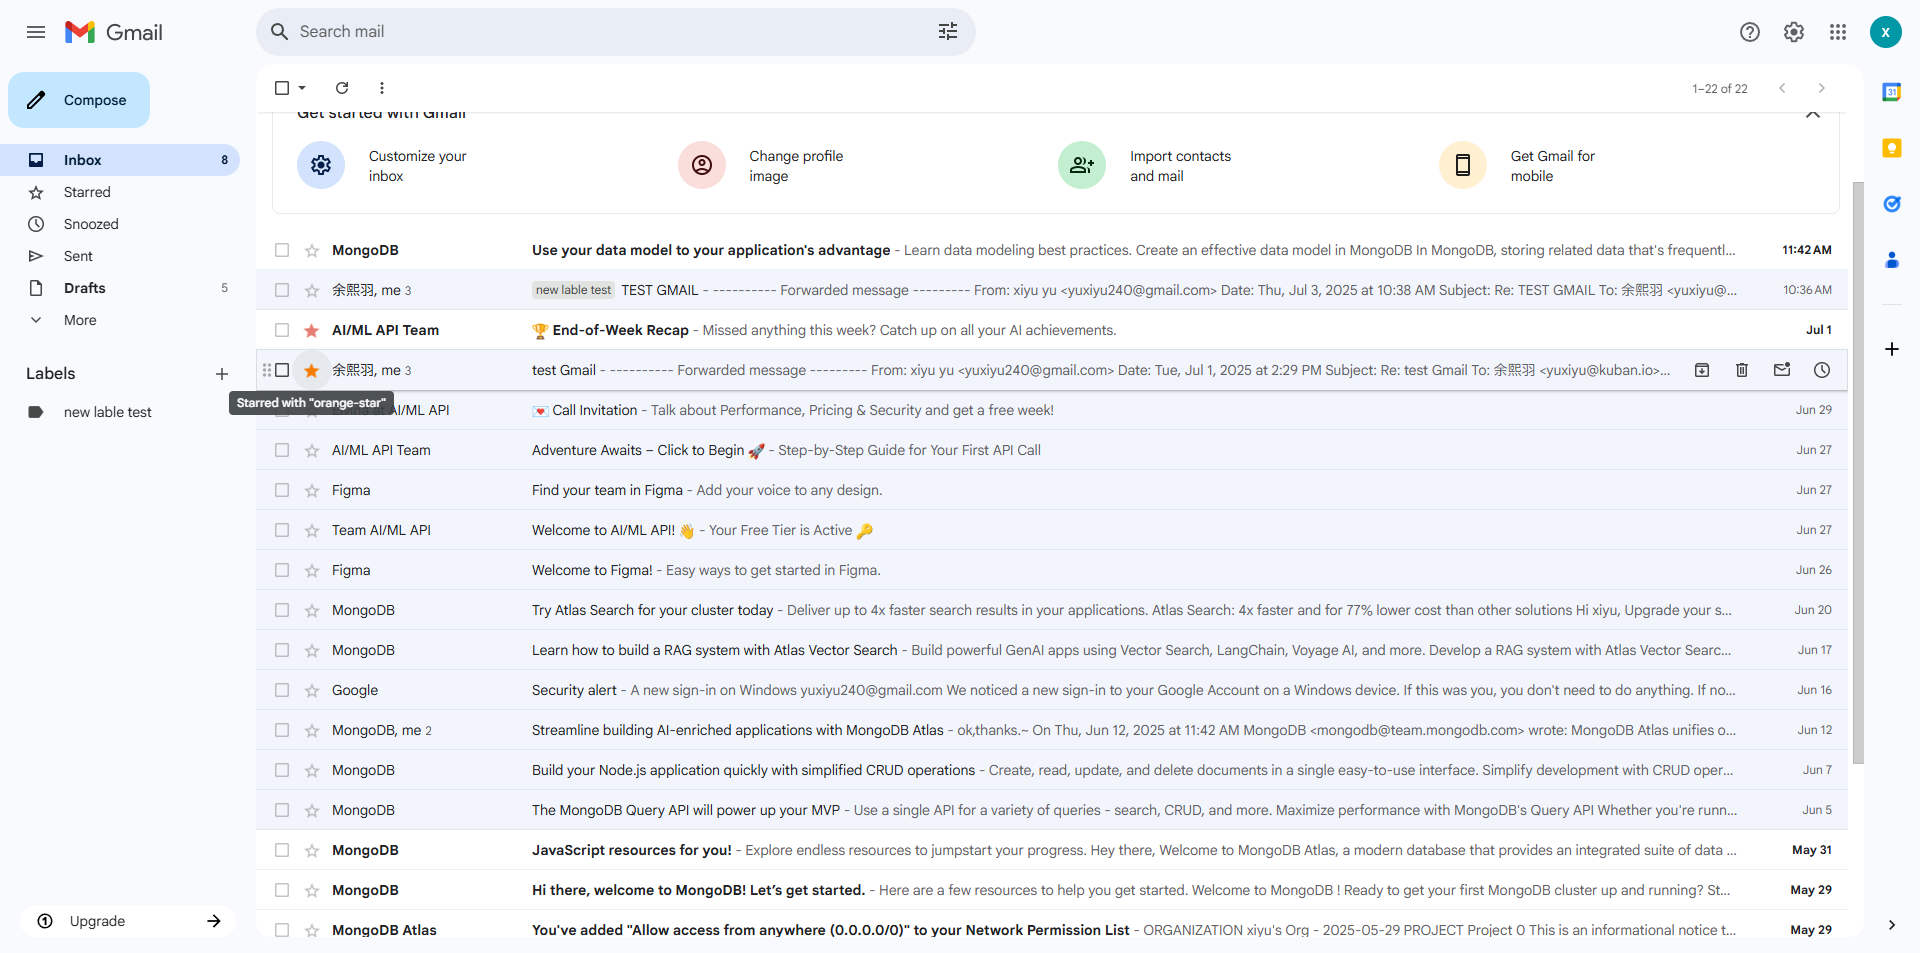Image resolution: width=1920 pixels, height=953 pixels.
Task: Click the Search mail field
Action: tap(615, 32)
